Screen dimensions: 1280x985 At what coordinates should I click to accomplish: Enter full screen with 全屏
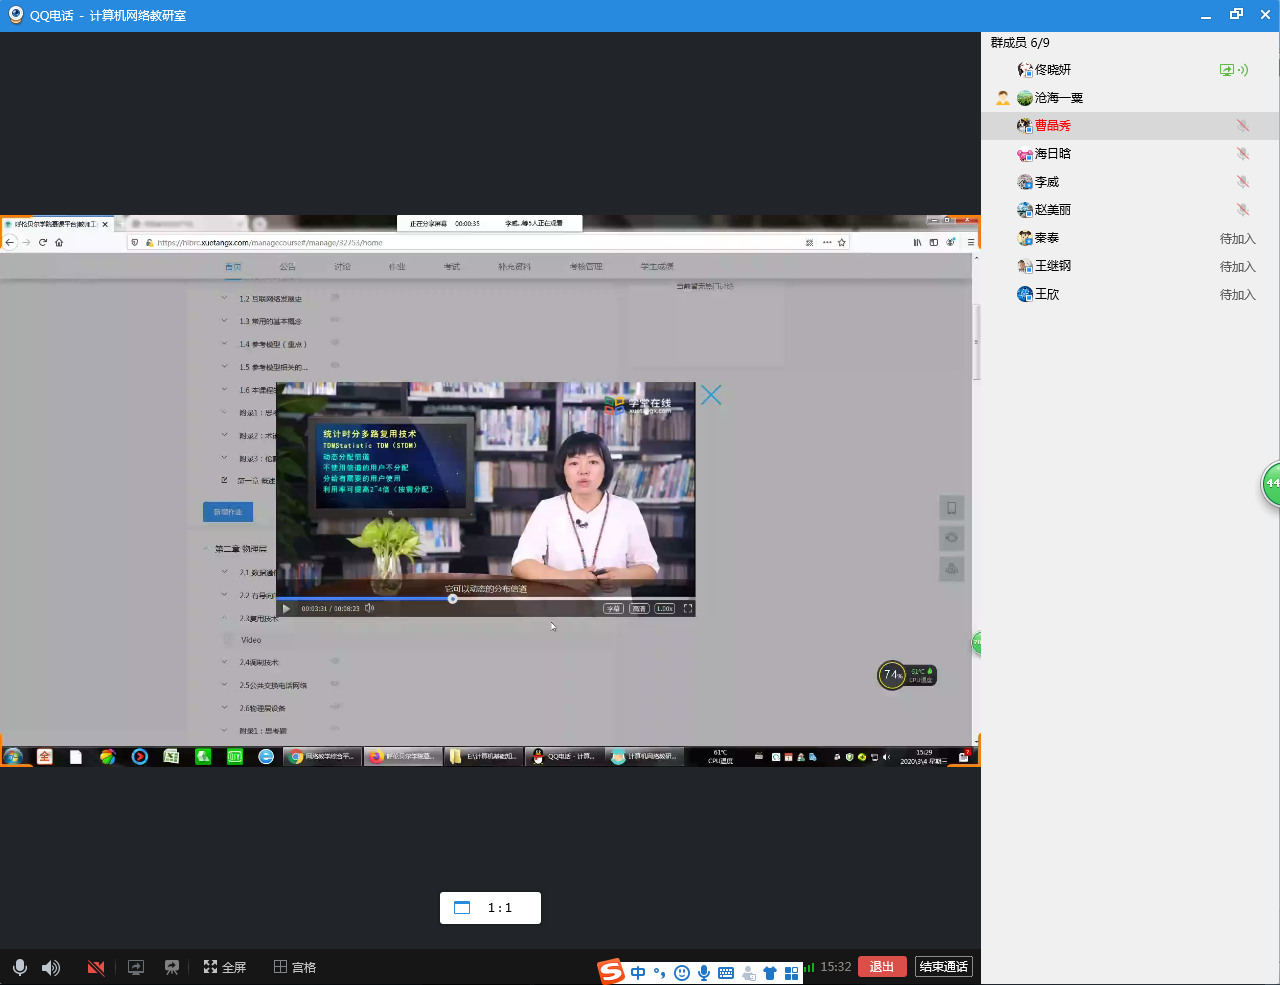click(x=225, y=967)
